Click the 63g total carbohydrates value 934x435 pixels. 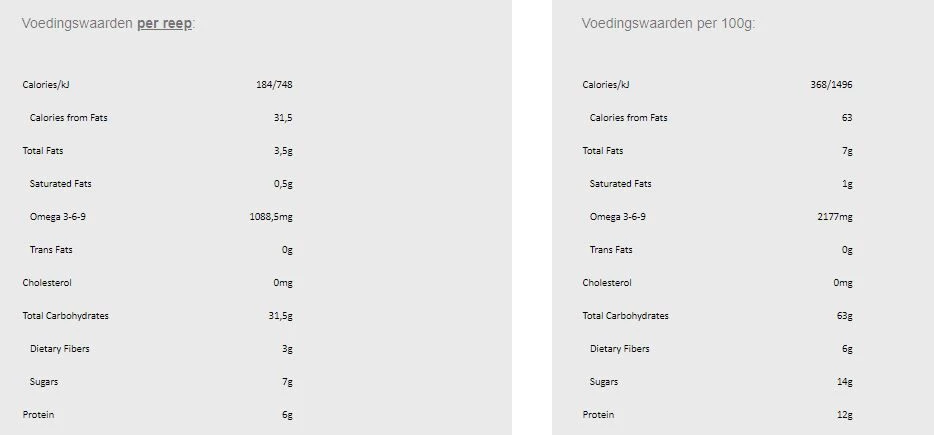[x=843, y=316]
